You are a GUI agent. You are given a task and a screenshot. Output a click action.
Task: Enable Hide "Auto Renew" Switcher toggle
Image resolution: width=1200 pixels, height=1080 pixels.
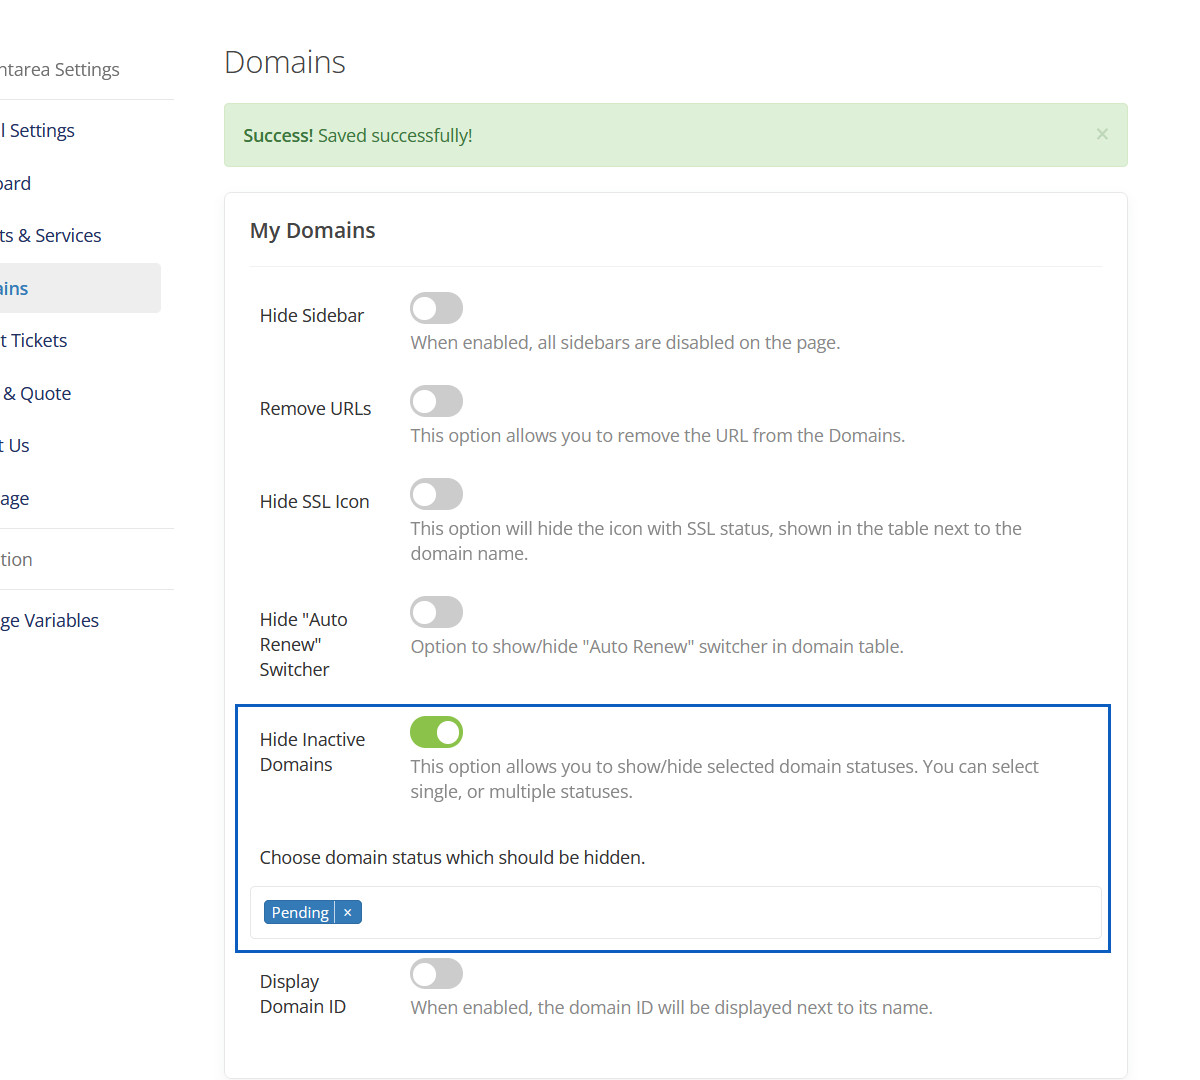pyautogui.click(x=436, y=612)
